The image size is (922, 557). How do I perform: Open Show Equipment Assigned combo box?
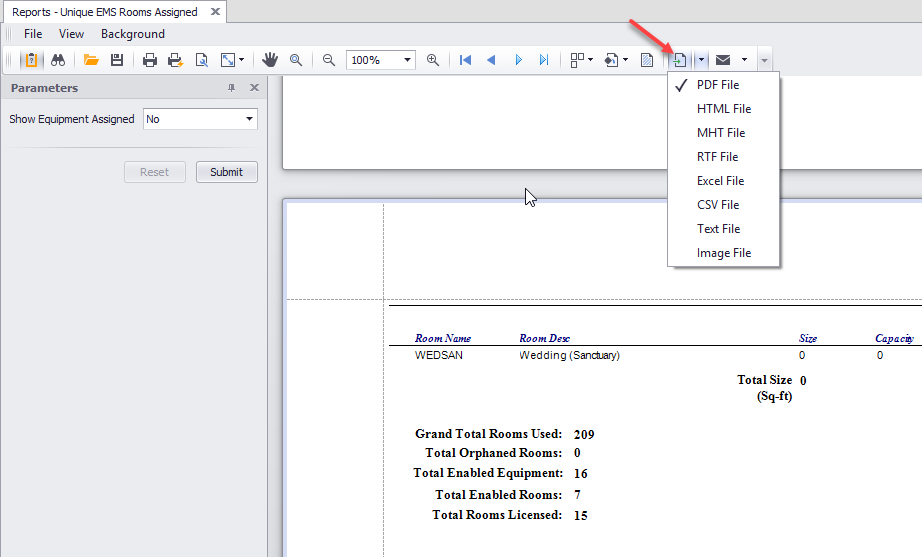coord(201,119)
